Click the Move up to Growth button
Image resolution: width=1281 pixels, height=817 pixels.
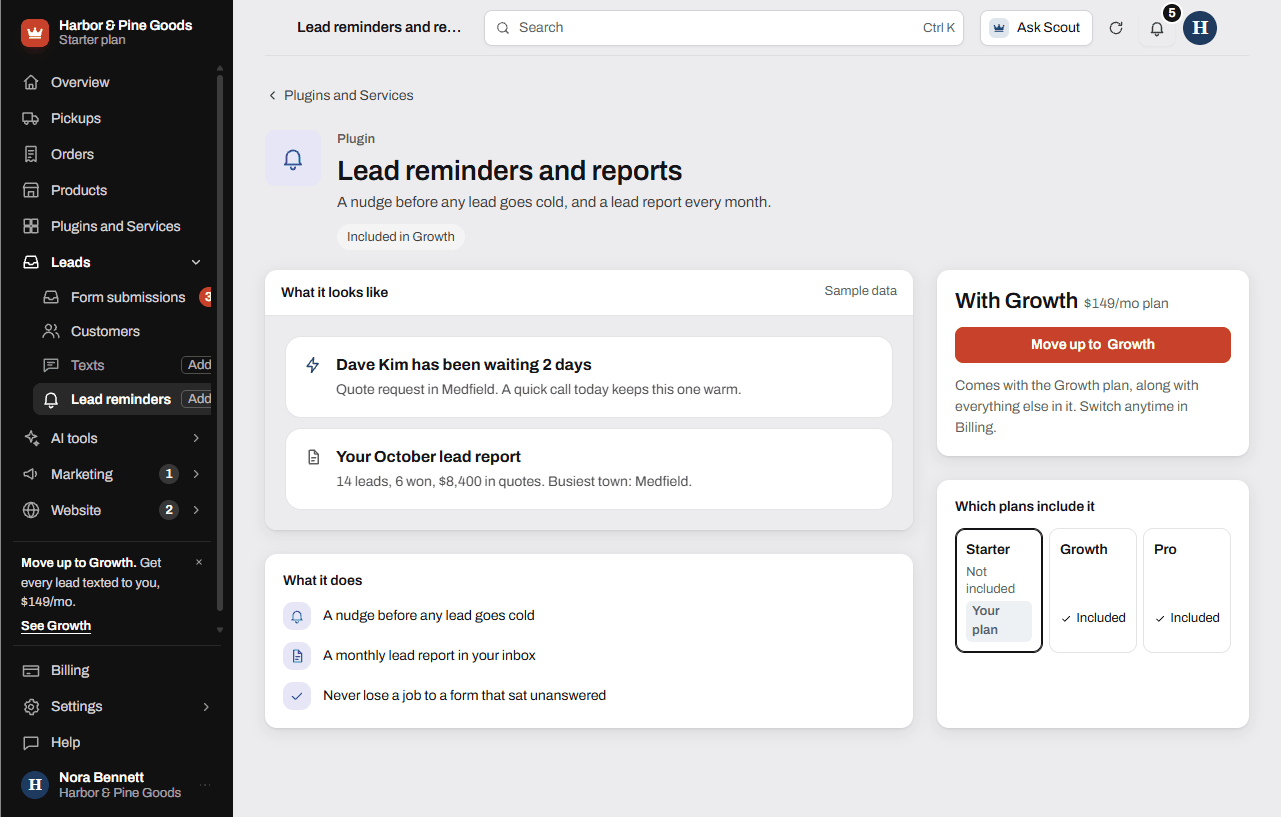coord(1093,344)
